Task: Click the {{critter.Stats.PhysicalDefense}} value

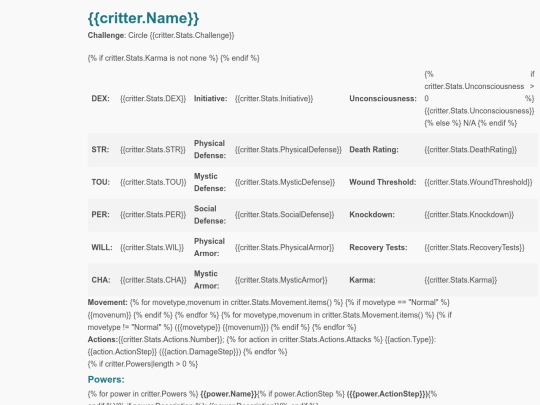Action: tap(288, 150)
